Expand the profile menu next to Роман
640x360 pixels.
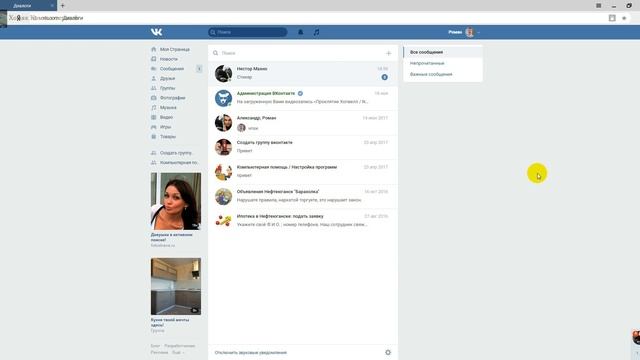coord(478,32)
